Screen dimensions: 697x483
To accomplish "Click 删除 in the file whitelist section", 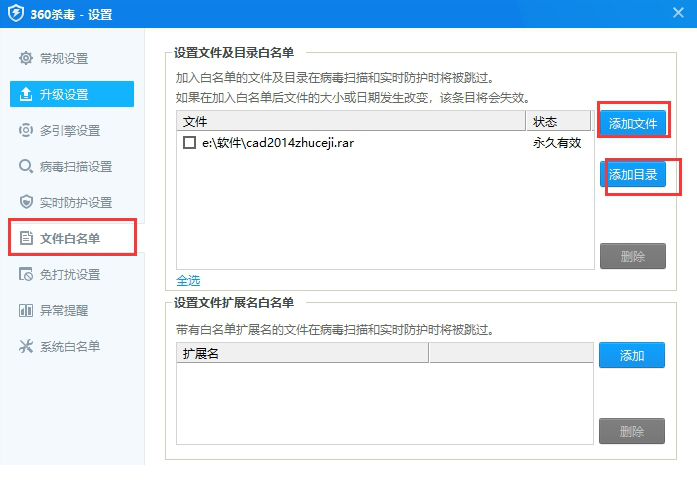I will click(x=633, y=256).
